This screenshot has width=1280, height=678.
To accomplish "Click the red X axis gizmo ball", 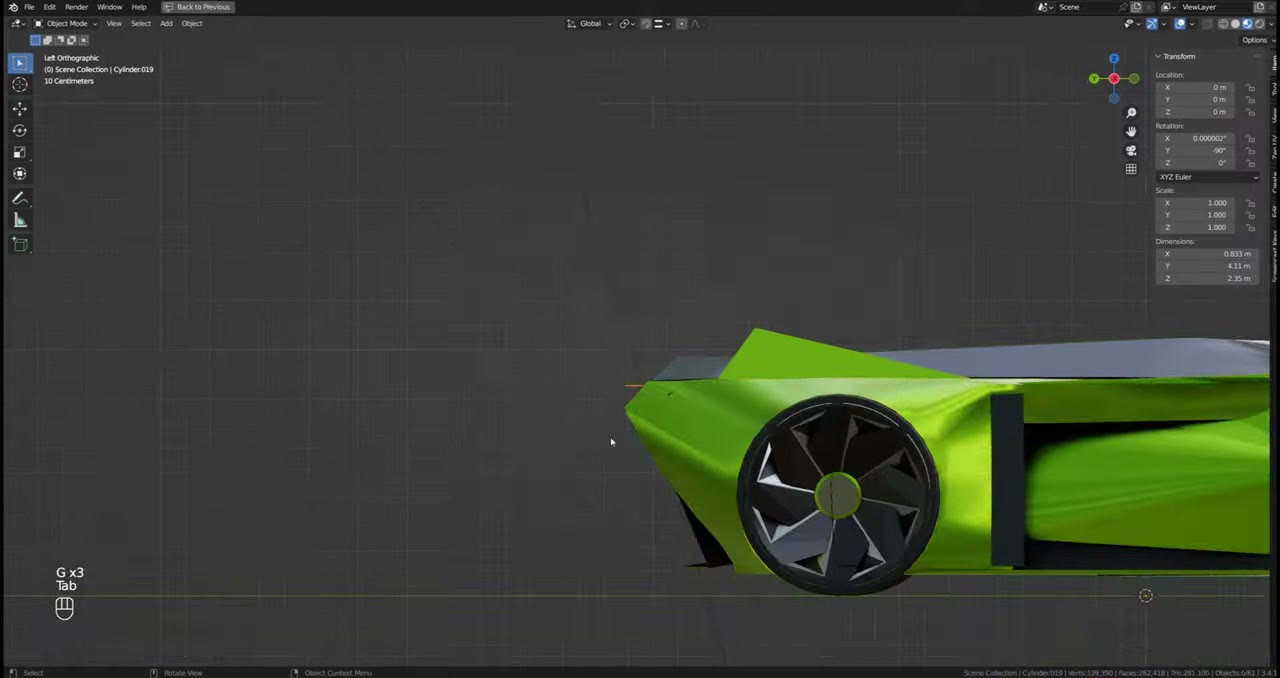I will (1114, 79).
